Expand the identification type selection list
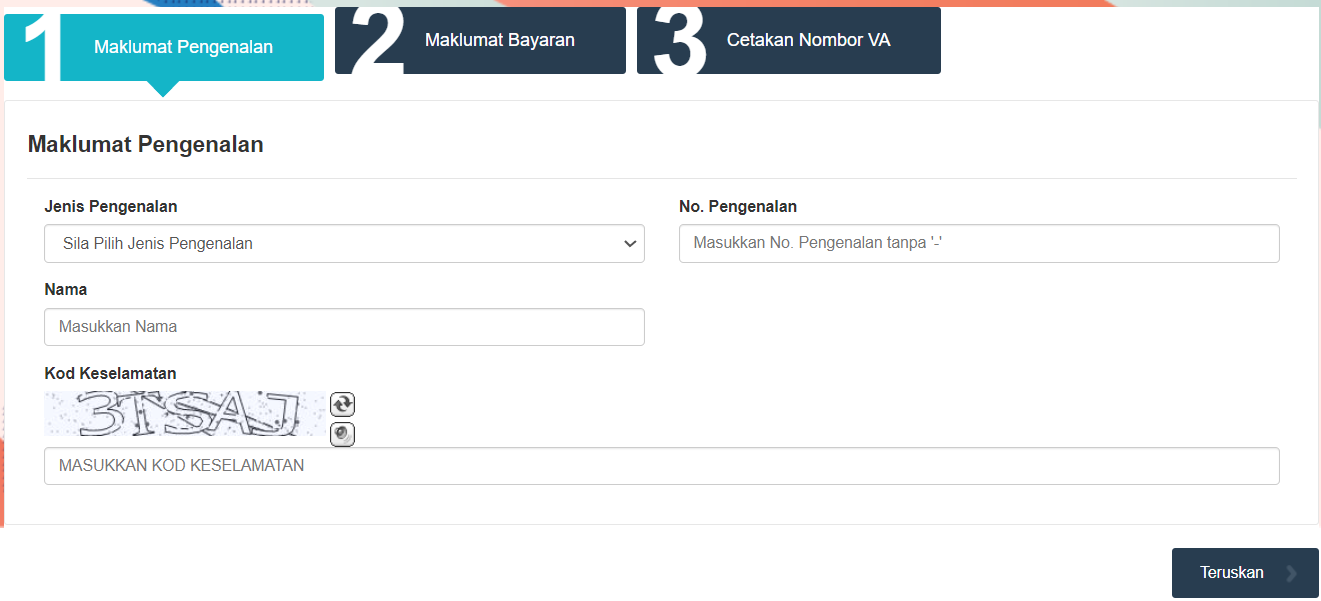Viewport: 1321px width, 601px height. pyautogui.click(x=344, y=243)
